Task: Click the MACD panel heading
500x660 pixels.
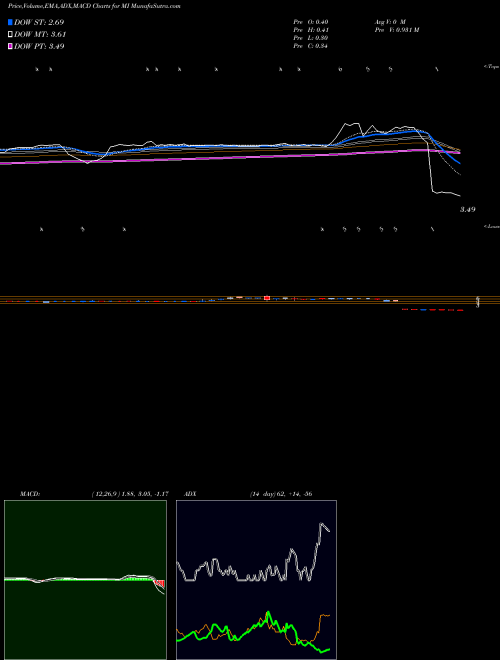Action: (x=30, y=494)
